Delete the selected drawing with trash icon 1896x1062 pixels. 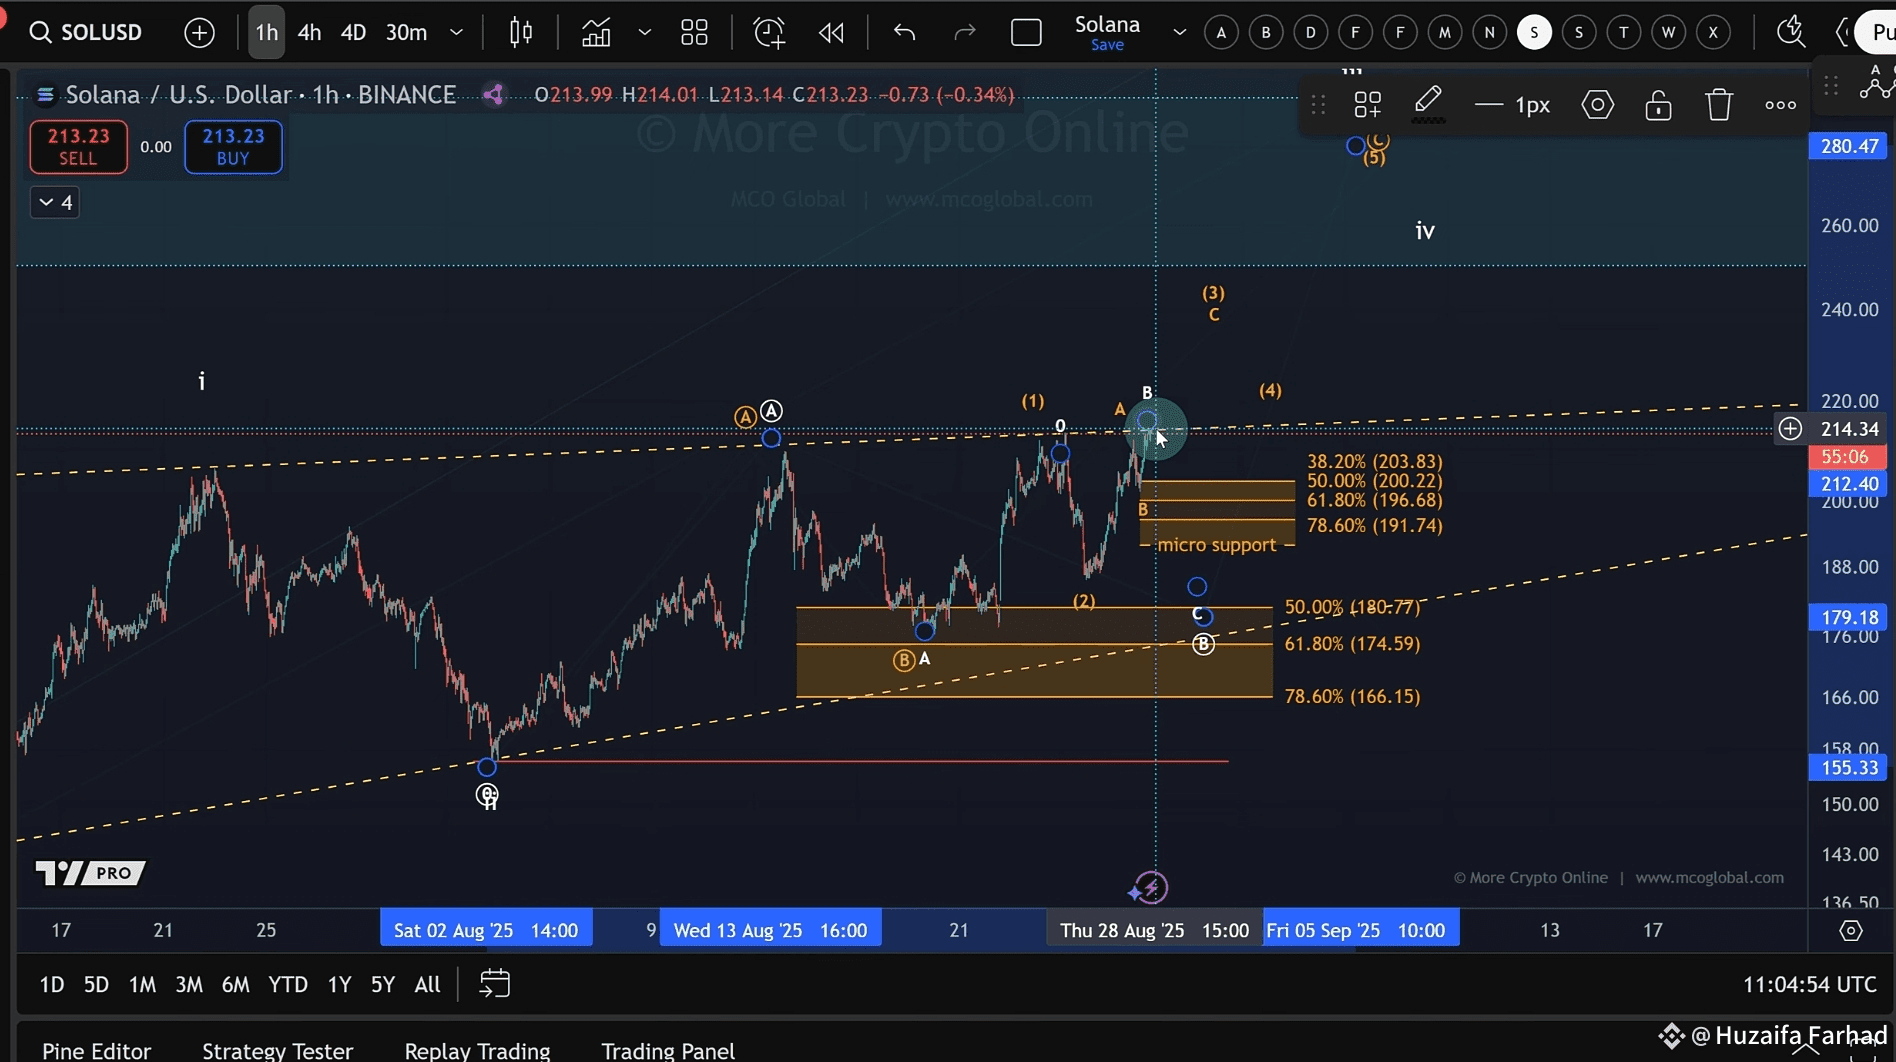[1719, 104]
